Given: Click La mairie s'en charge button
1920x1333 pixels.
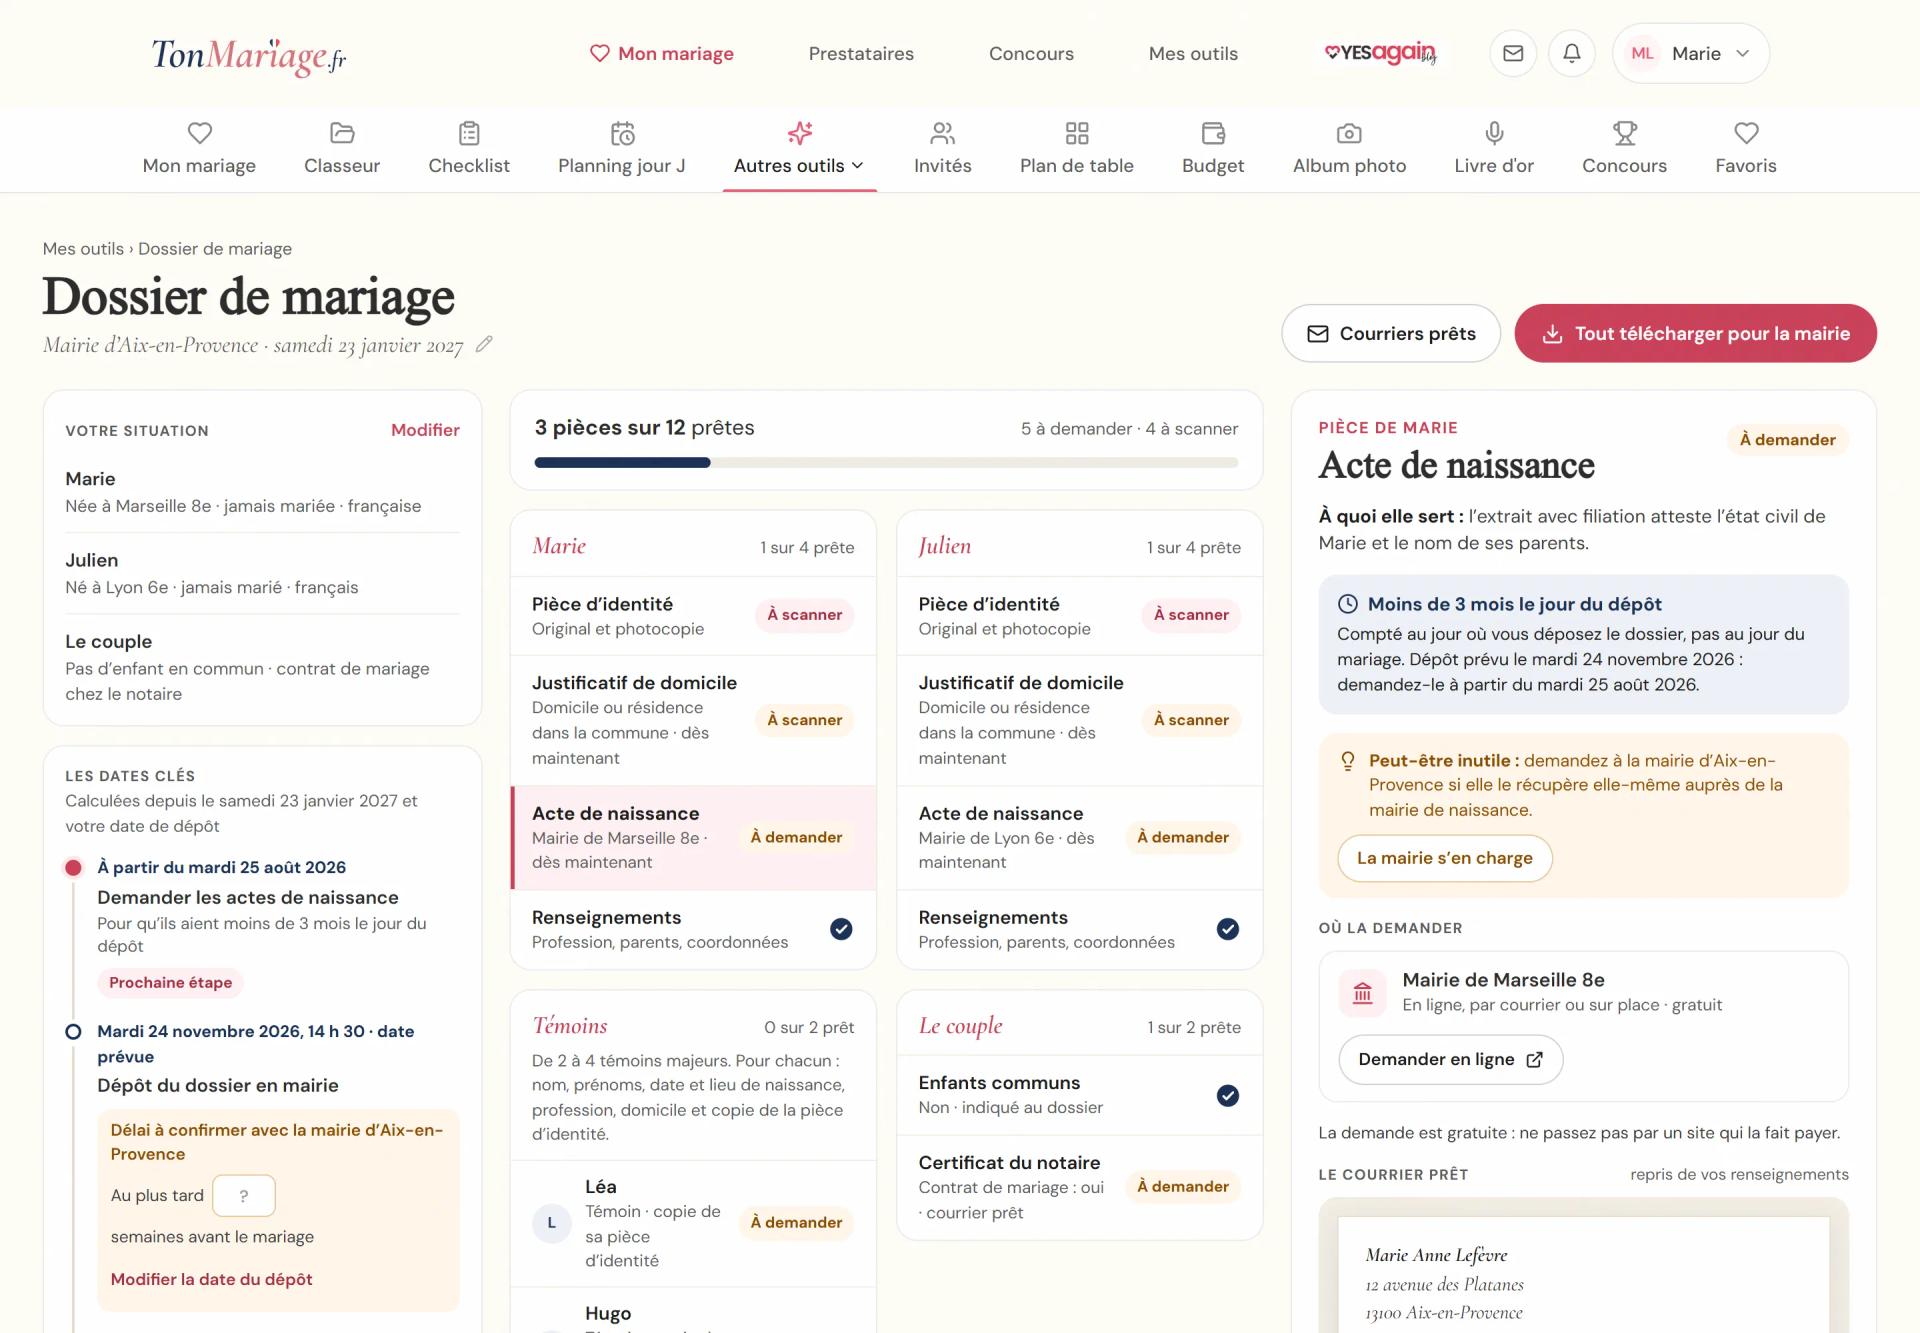Looking at the screenshot, I should (1445, 858).
